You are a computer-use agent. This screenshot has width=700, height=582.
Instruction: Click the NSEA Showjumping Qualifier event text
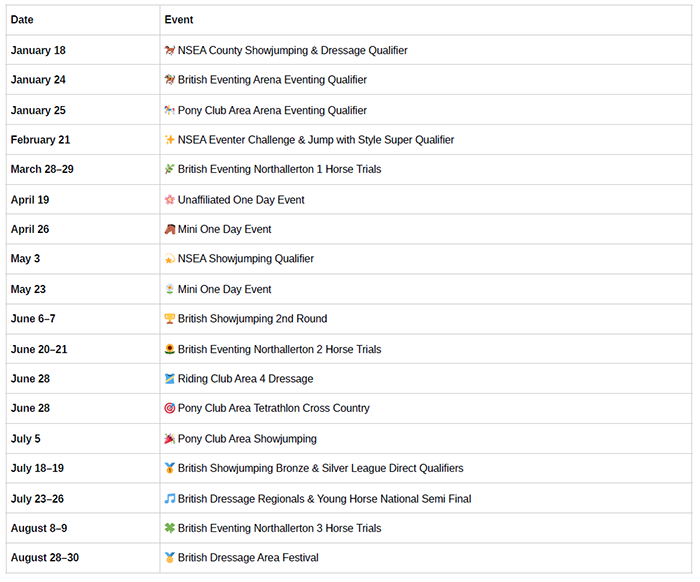pos(245,259)
